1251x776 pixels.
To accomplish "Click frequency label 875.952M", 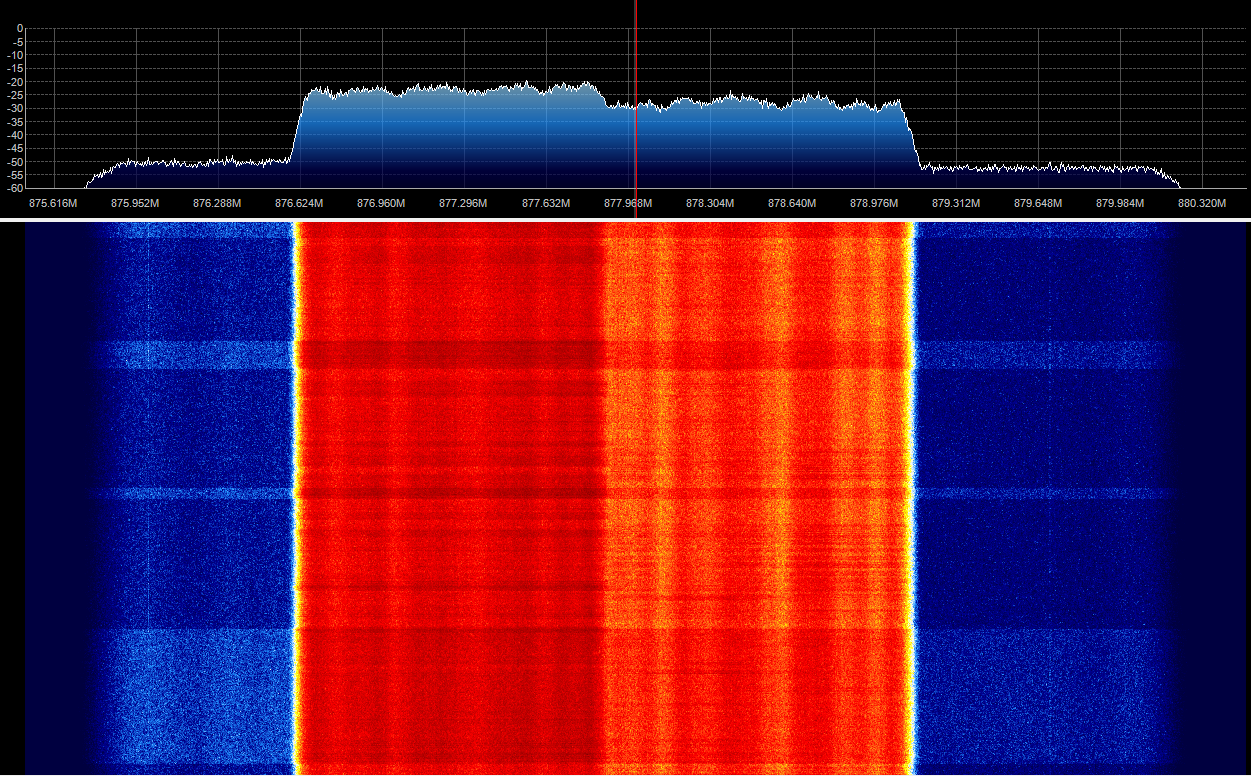I will click(135, 203).
